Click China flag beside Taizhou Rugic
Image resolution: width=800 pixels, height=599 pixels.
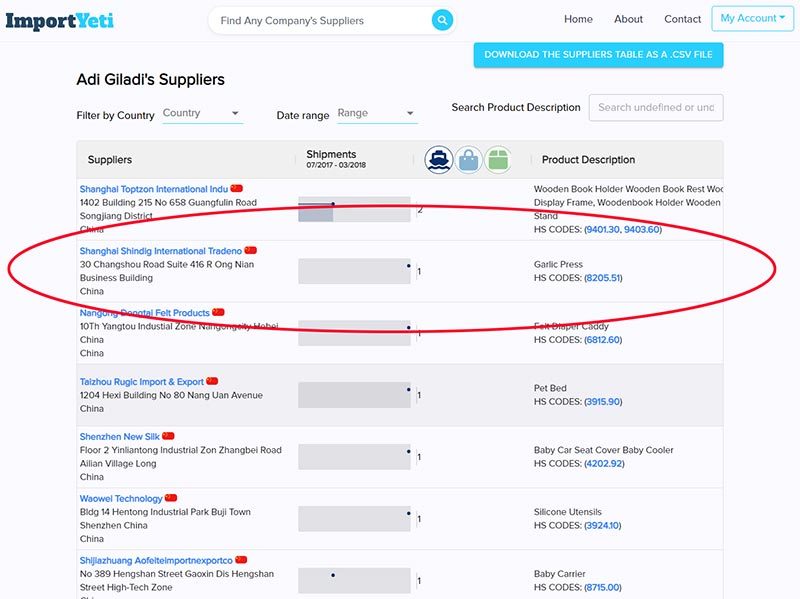[212, 381]
